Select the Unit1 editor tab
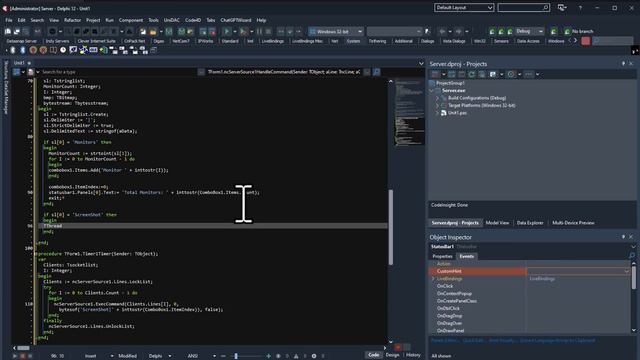The height and width of the screenshot is (360, 640). (x=19, y=63)
